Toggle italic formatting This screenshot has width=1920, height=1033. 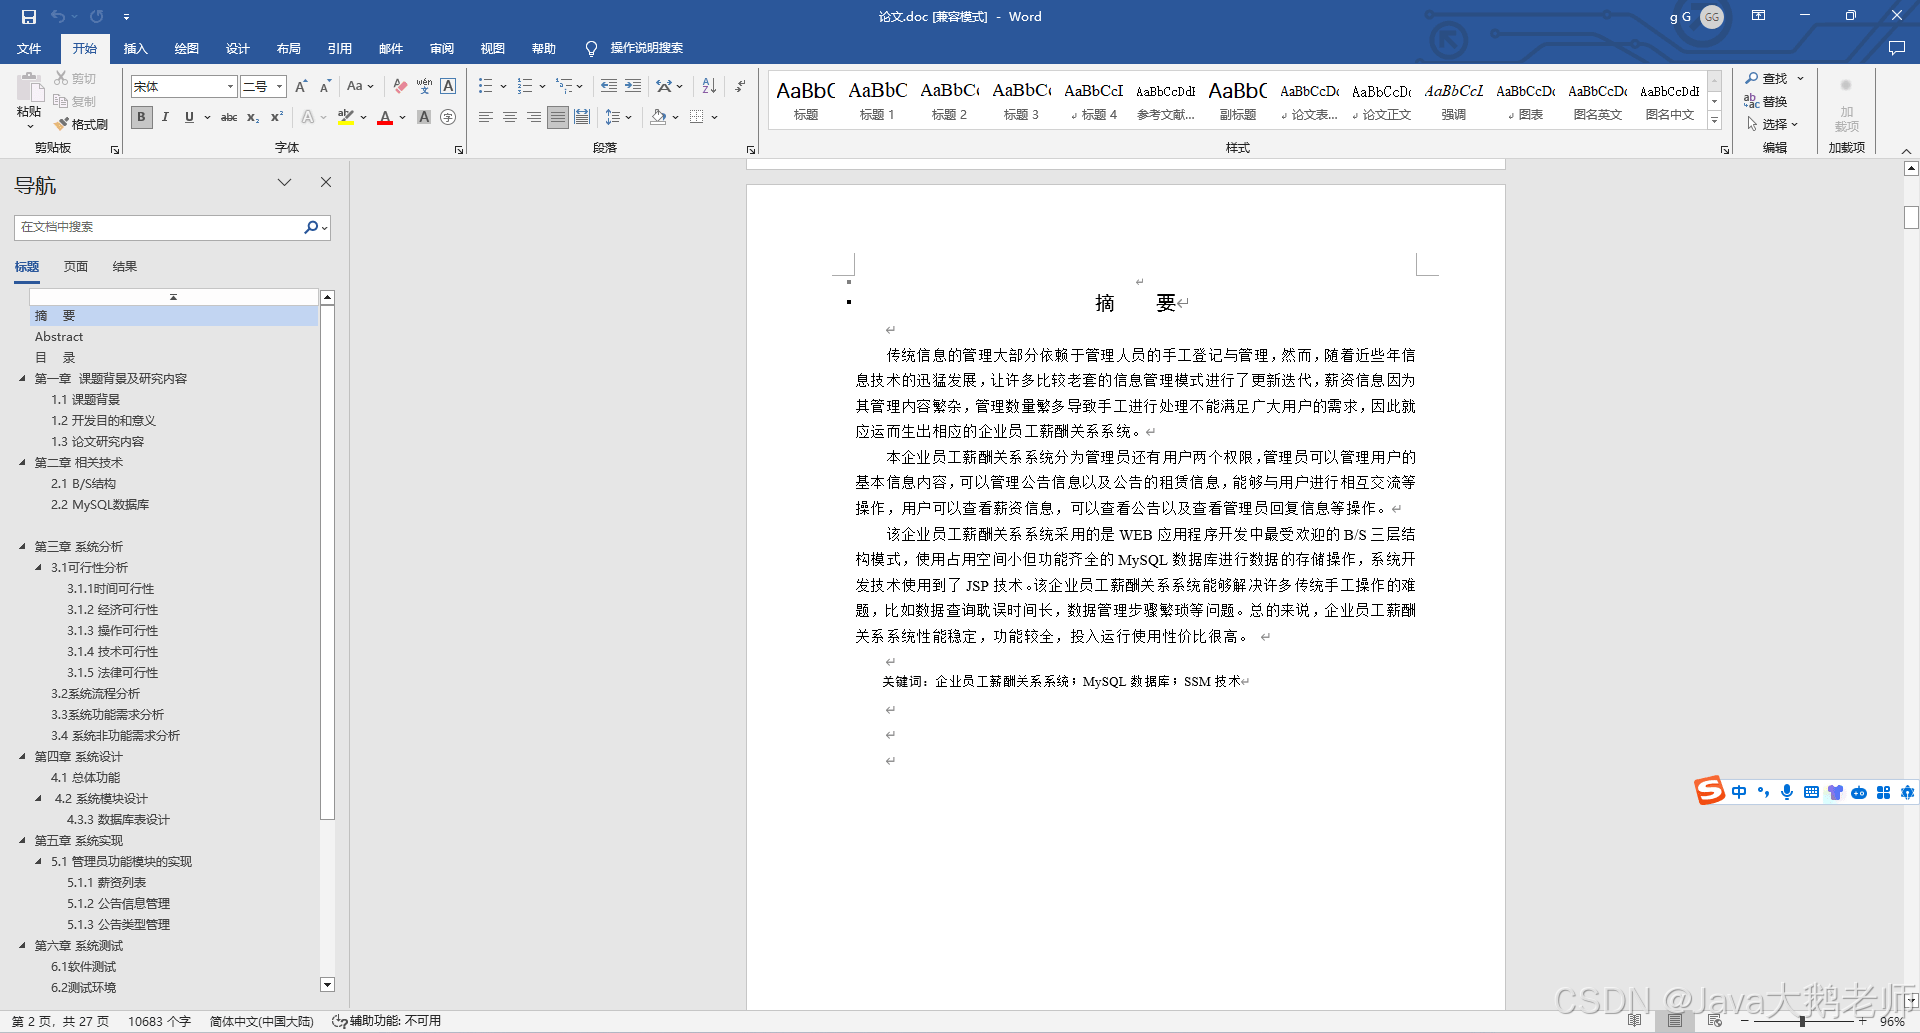pos(165,117)
